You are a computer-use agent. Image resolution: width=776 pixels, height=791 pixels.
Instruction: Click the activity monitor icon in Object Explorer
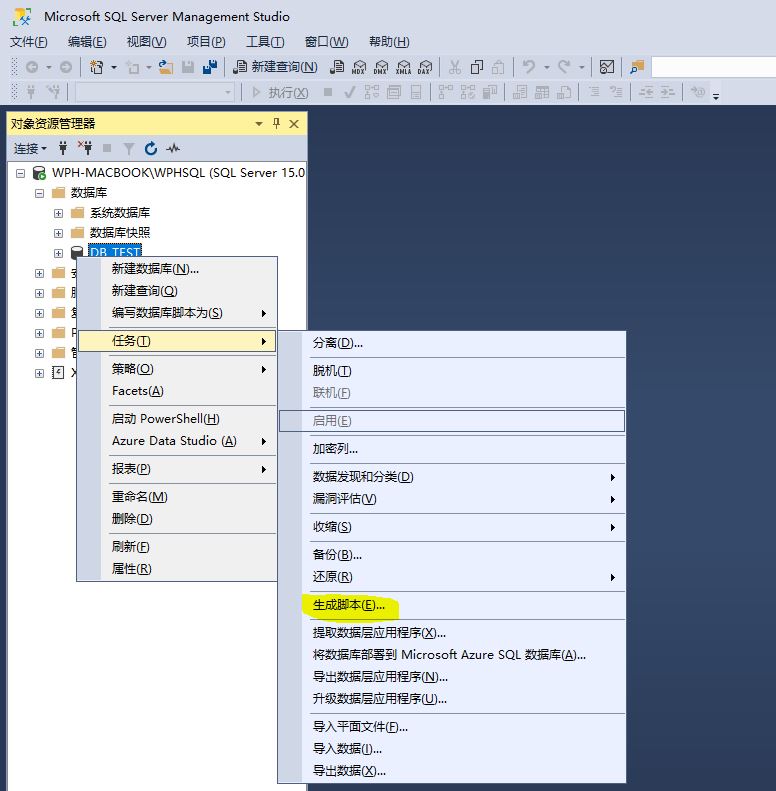point(173,148)
